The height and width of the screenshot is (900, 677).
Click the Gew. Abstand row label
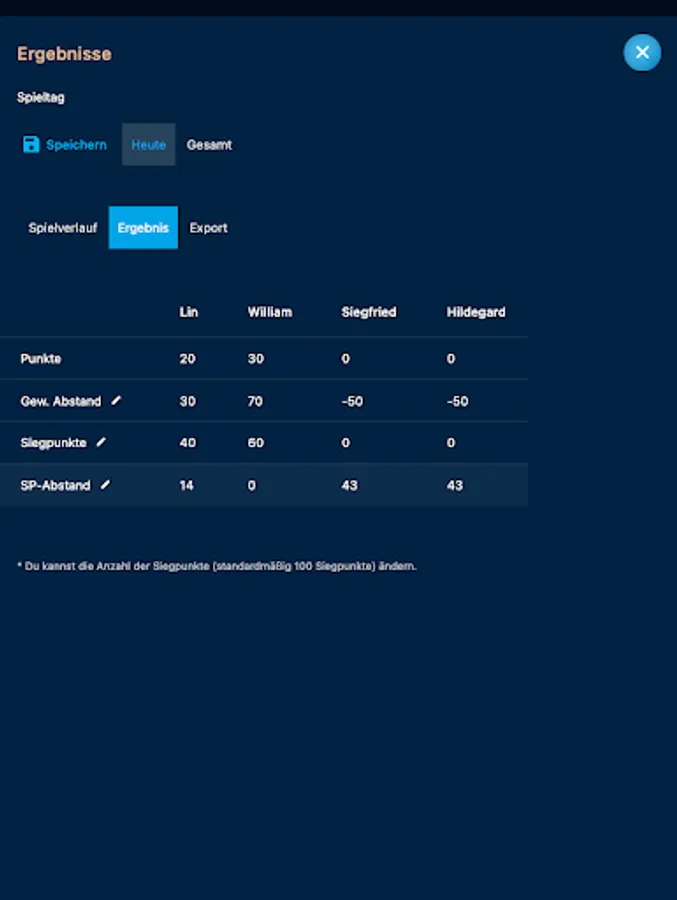[61, 401]
